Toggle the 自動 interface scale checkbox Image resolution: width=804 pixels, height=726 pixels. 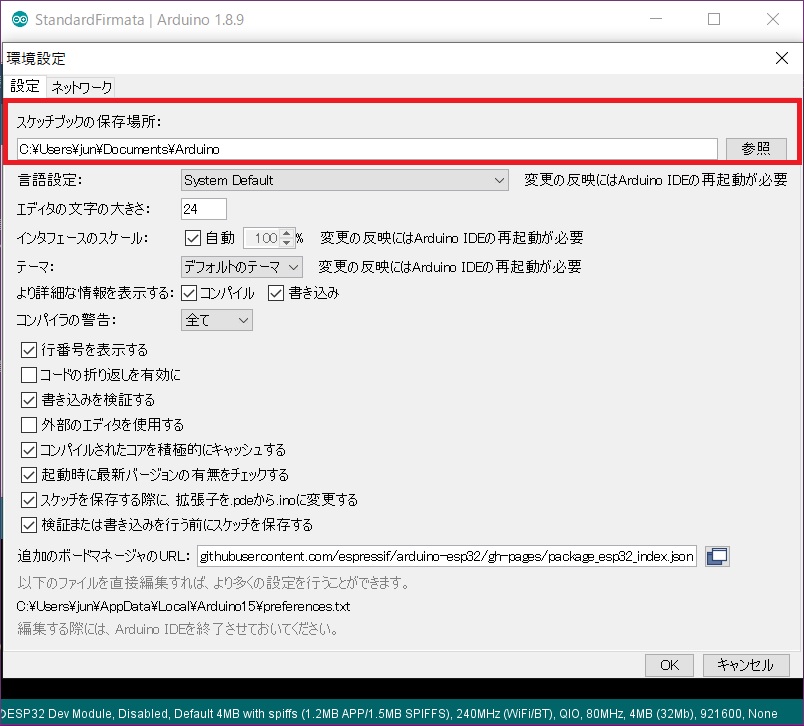pos(193,238)
